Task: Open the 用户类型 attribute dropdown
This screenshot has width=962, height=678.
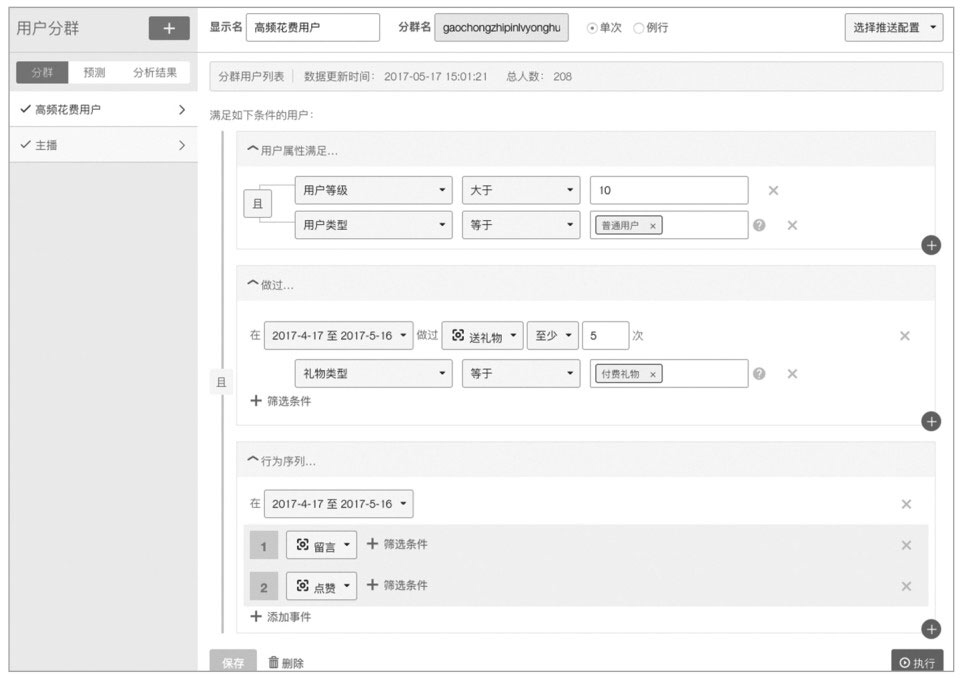Action: (373, 225)
